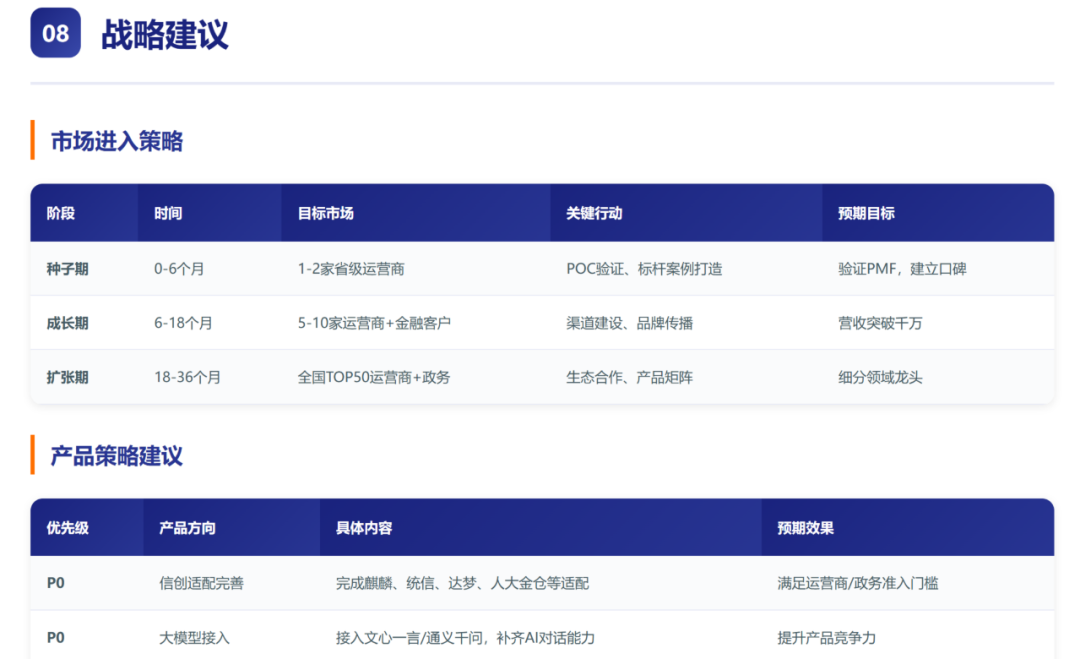Click the 种子期 row label
This screenshot has height=659, width=1080.
67,269
